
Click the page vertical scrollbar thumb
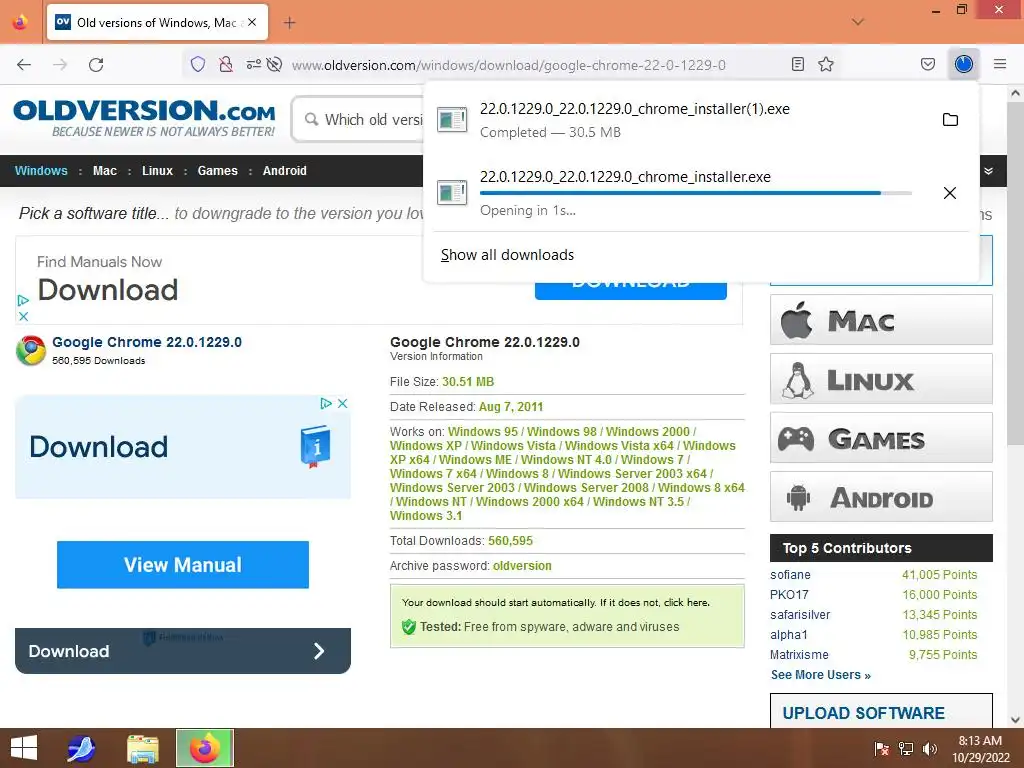1015,274
